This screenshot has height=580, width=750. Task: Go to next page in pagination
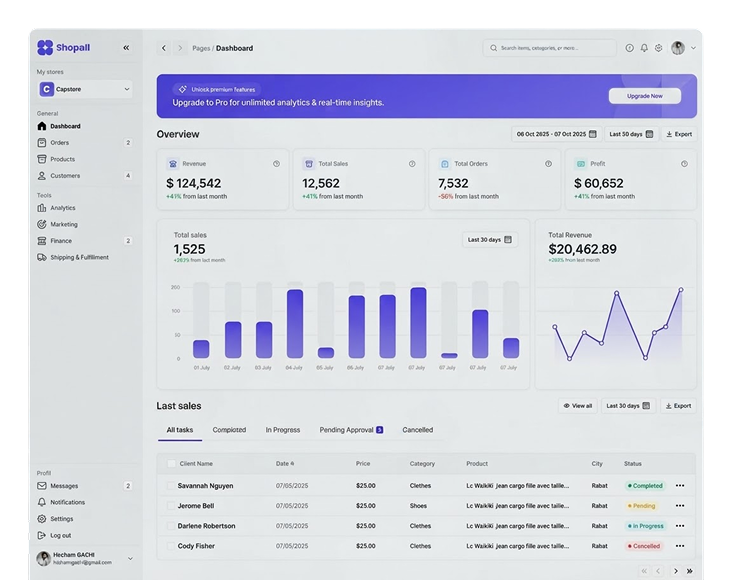[675, 571]
